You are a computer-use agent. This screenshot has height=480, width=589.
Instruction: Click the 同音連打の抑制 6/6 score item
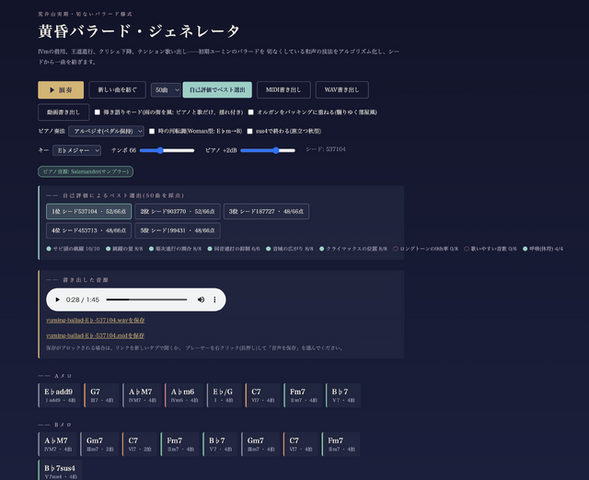tap(234, 249)
